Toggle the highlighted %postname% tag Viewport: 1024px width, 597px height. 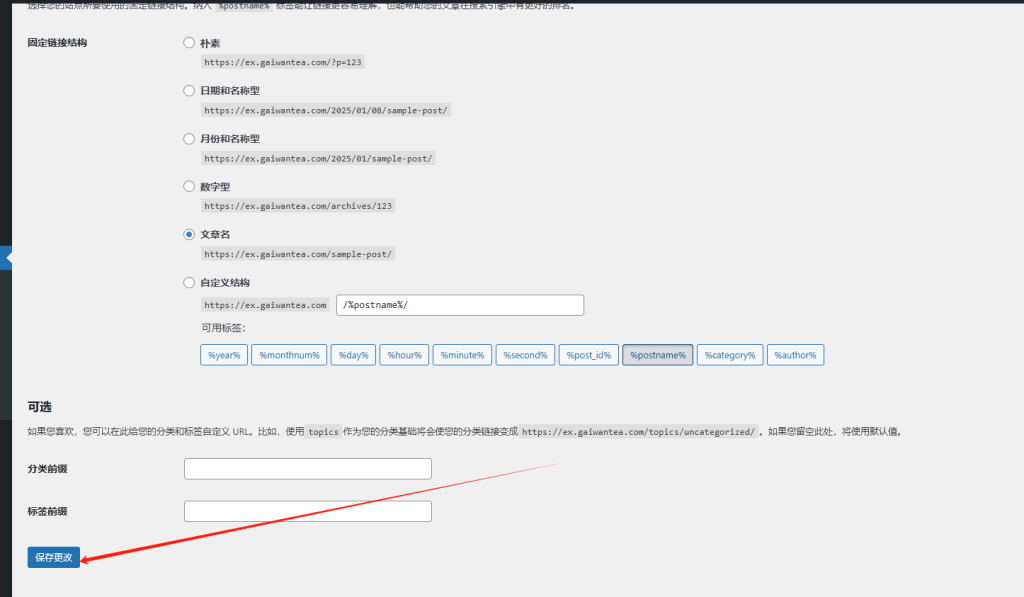[657, 355]
